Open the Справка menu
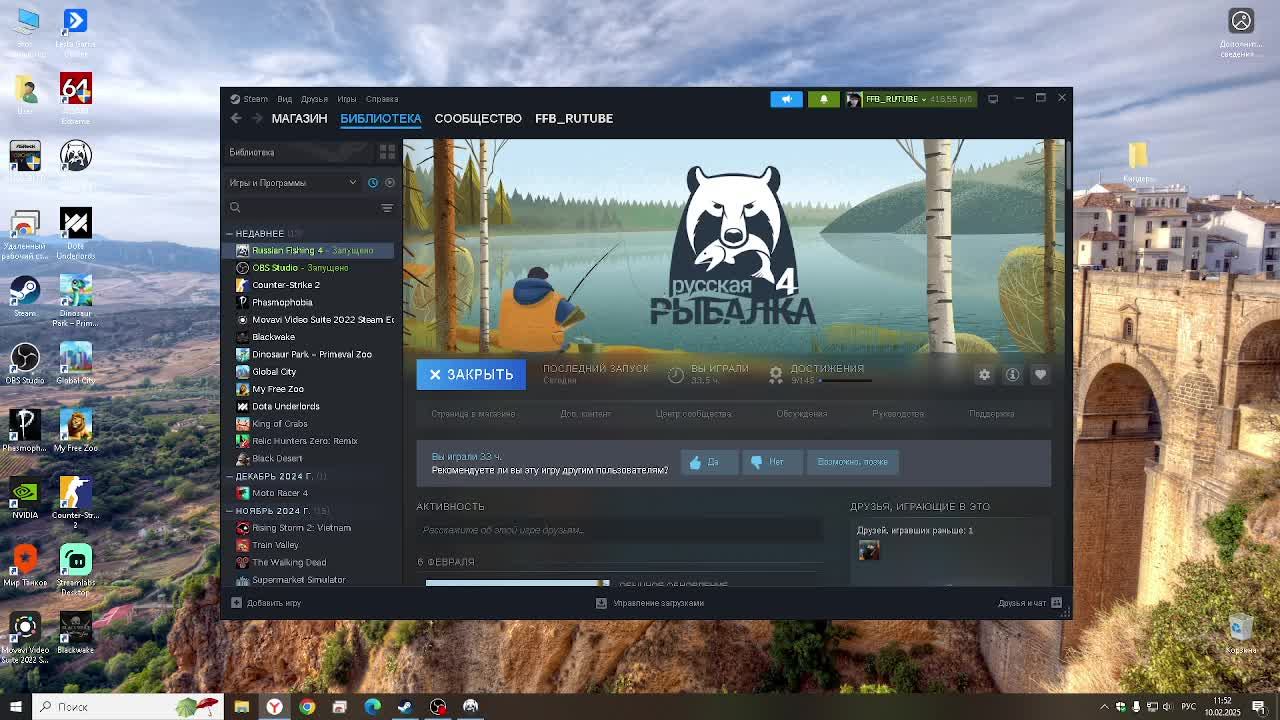The width and height of the screenshot is (1280, 720). (x=382, y=99)
